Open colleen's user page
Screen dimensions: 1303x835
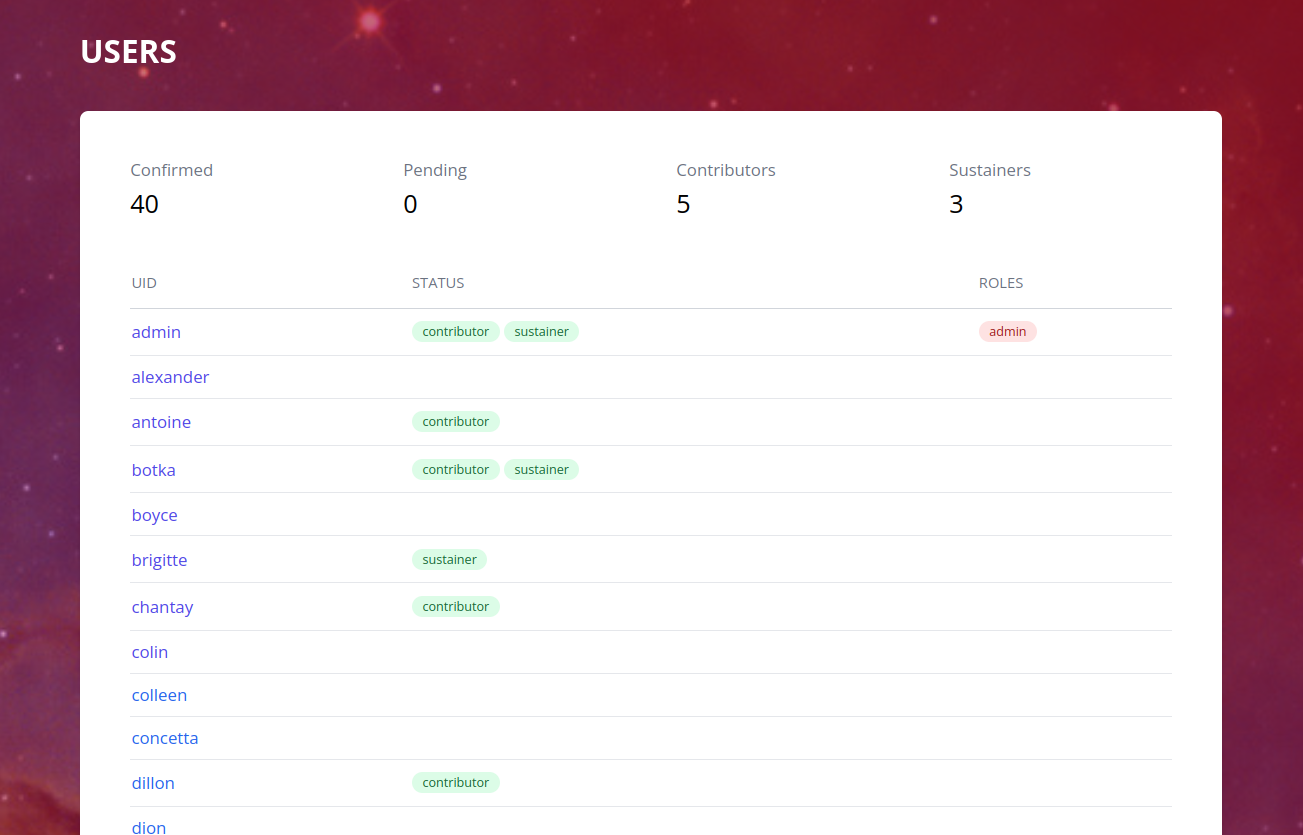coord(159,695)
